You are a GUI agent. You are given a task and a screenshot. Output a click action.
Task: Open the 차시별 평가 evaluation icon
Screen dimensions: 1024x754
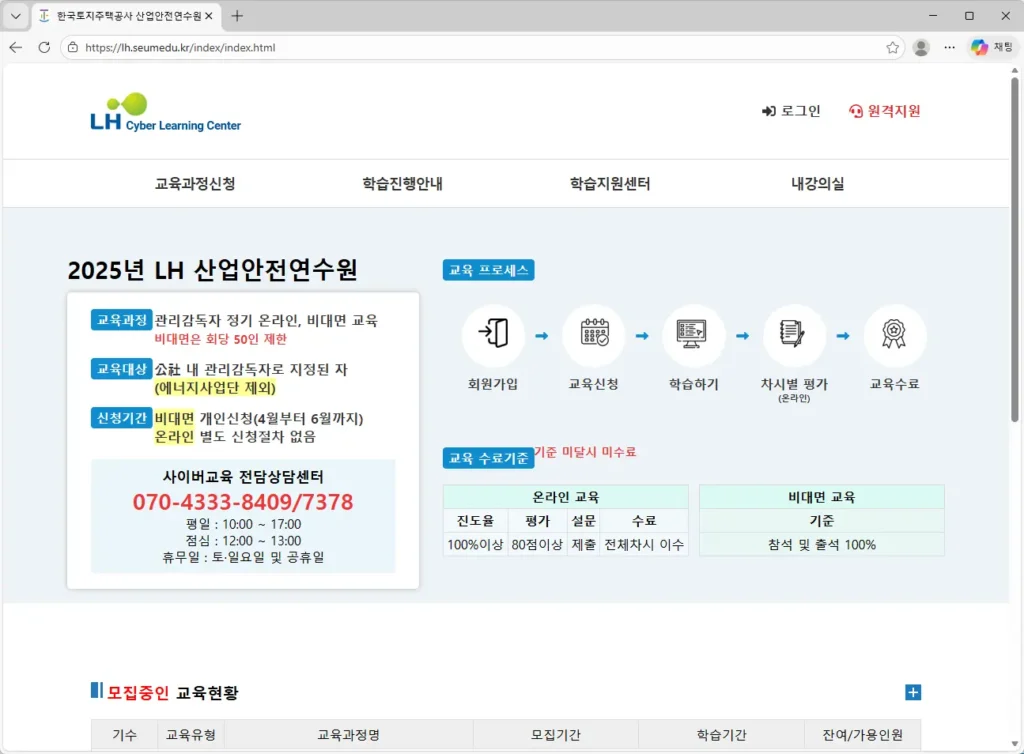(794, 333)
